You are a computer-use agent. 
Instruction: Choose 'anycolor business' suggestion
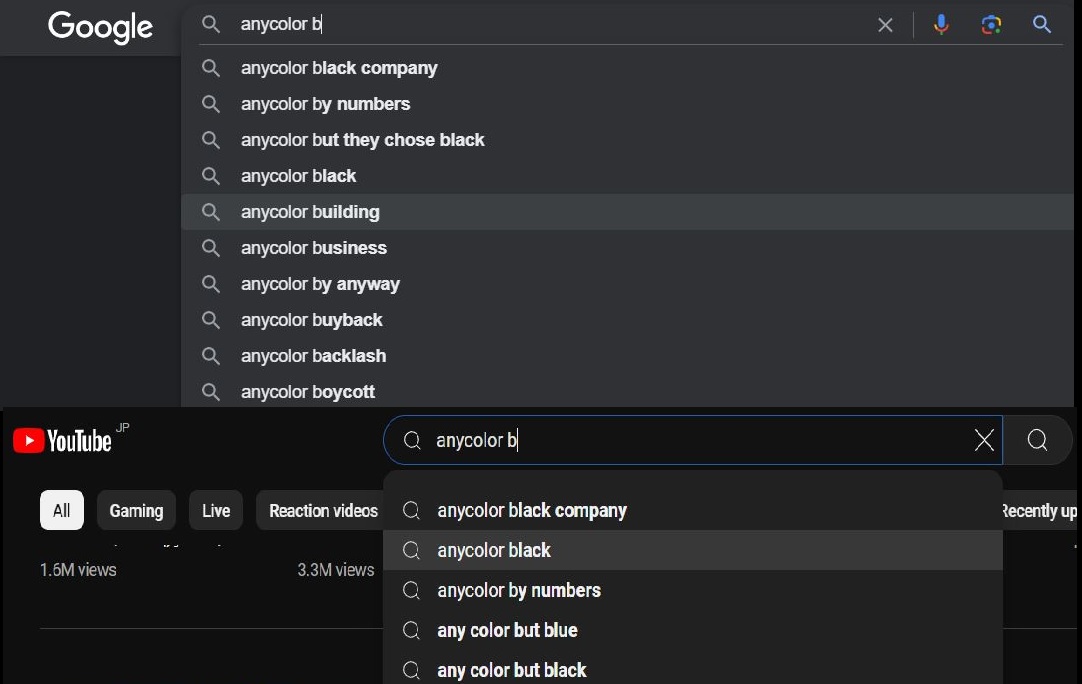point(627,248)
